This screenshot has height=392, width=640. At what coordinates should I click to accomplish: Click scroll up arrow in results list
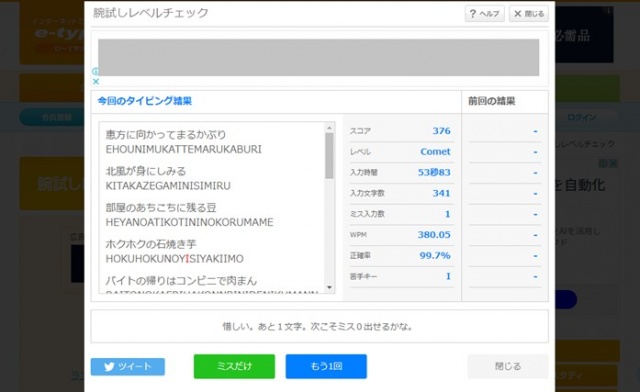click(329, 128)
